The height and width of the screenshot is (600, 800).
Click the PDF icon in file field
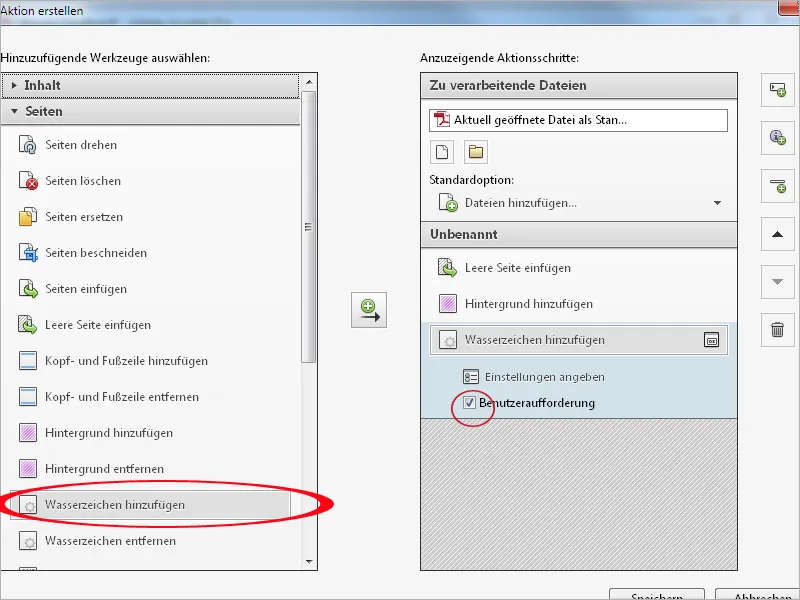(x=441, y=120)
